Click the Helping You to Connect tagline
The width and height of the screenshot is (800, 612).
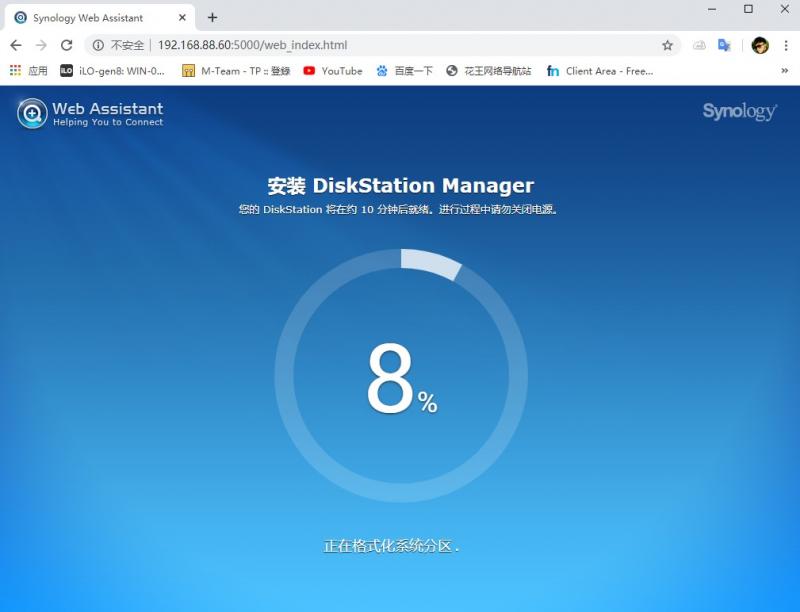coord(108,122)
